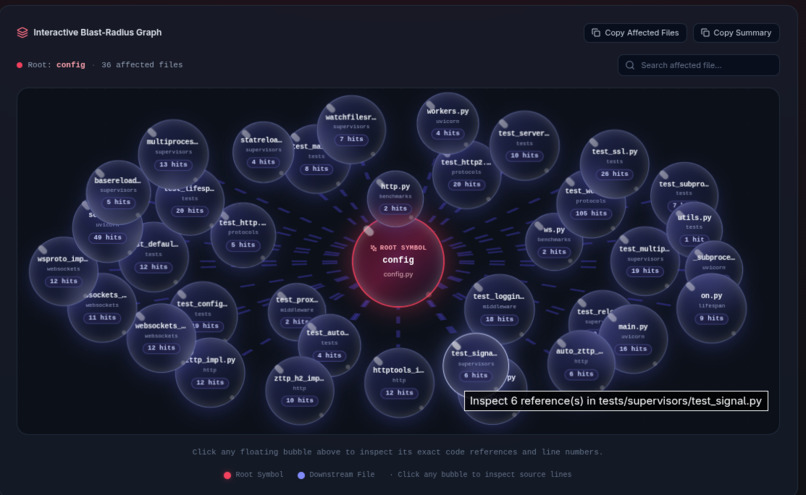Screen dimensions: 806x495
Task: Inspect test_loggin… middleware bubble
Action: pos(499,309)
